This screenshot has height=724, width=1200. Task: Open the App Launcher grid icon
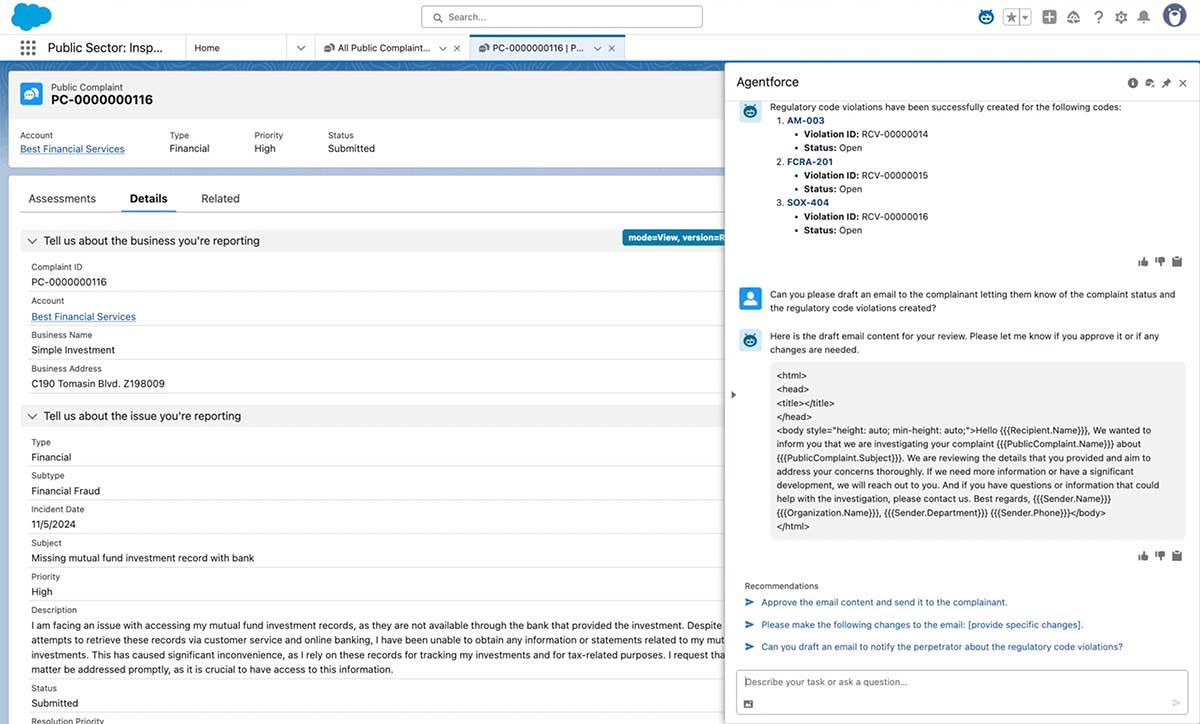[x=27, y=47]
